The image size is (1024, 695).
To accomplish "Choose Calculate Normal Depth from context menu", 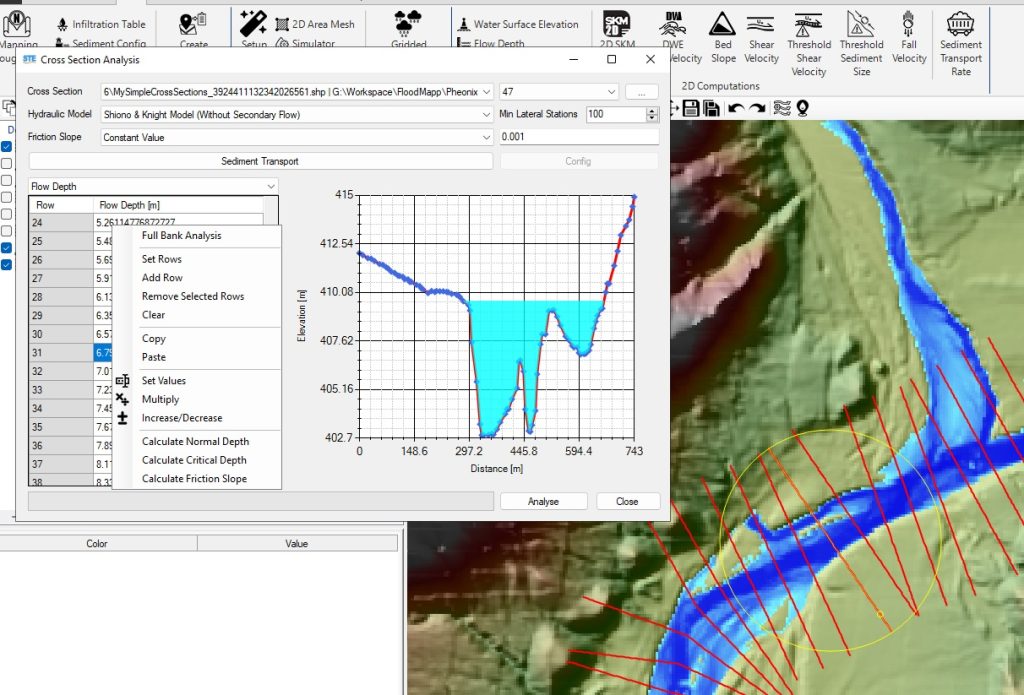I will [195, 442].
